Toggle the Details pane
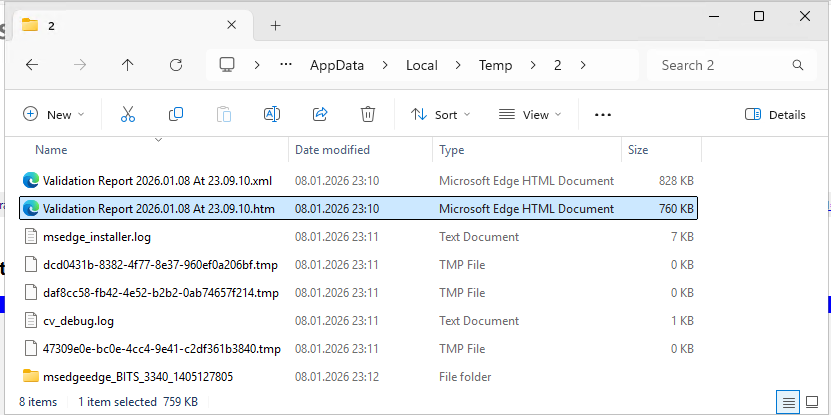 (775, 115)
